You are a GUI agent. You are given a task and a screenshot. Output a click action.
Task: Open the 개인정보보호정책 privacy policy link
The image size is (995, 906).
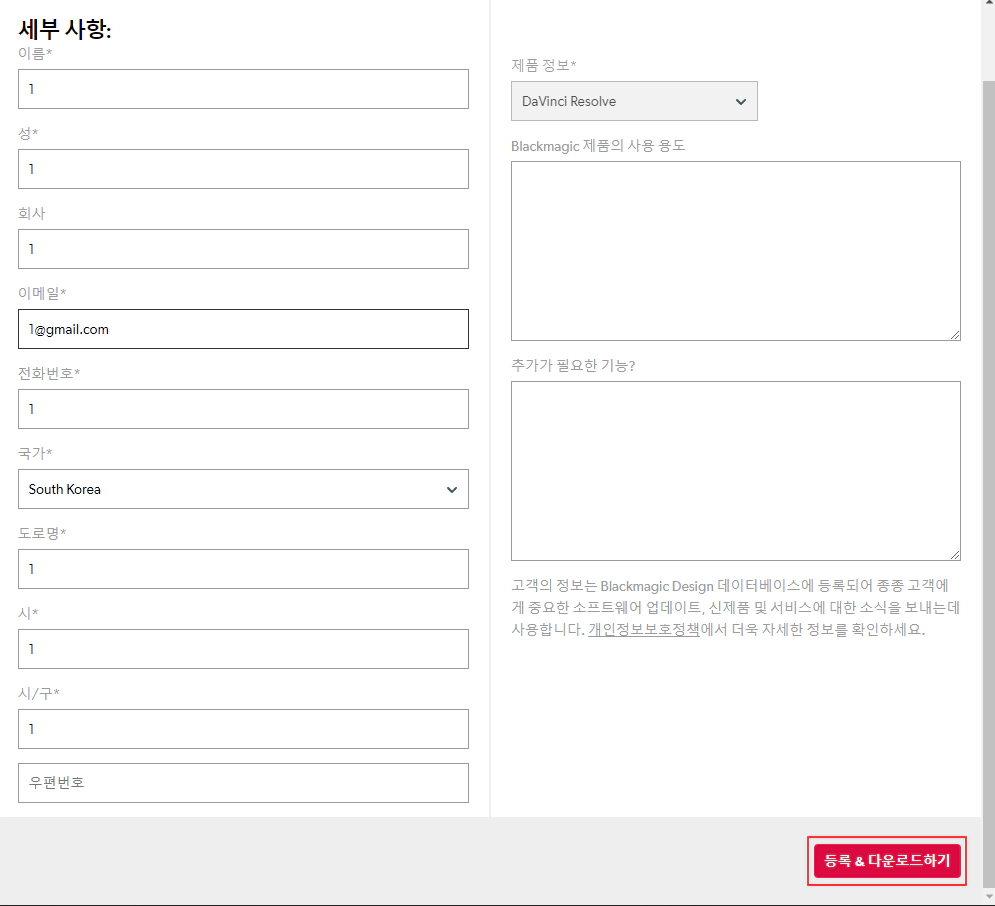643,629
